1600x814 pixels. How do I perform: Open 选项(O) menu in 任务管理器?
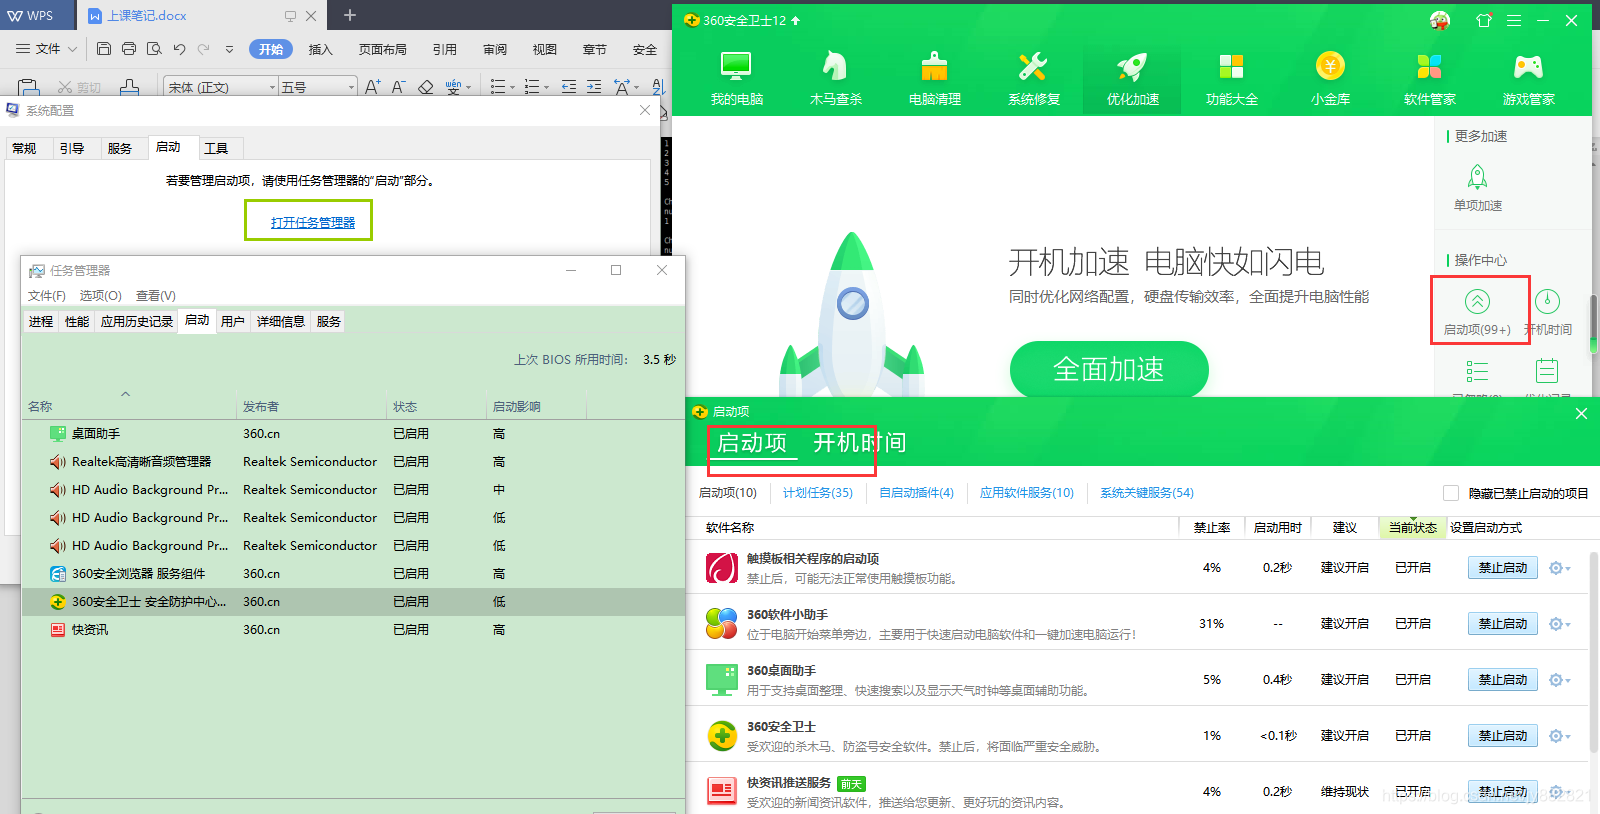click(x=101, y=296)
